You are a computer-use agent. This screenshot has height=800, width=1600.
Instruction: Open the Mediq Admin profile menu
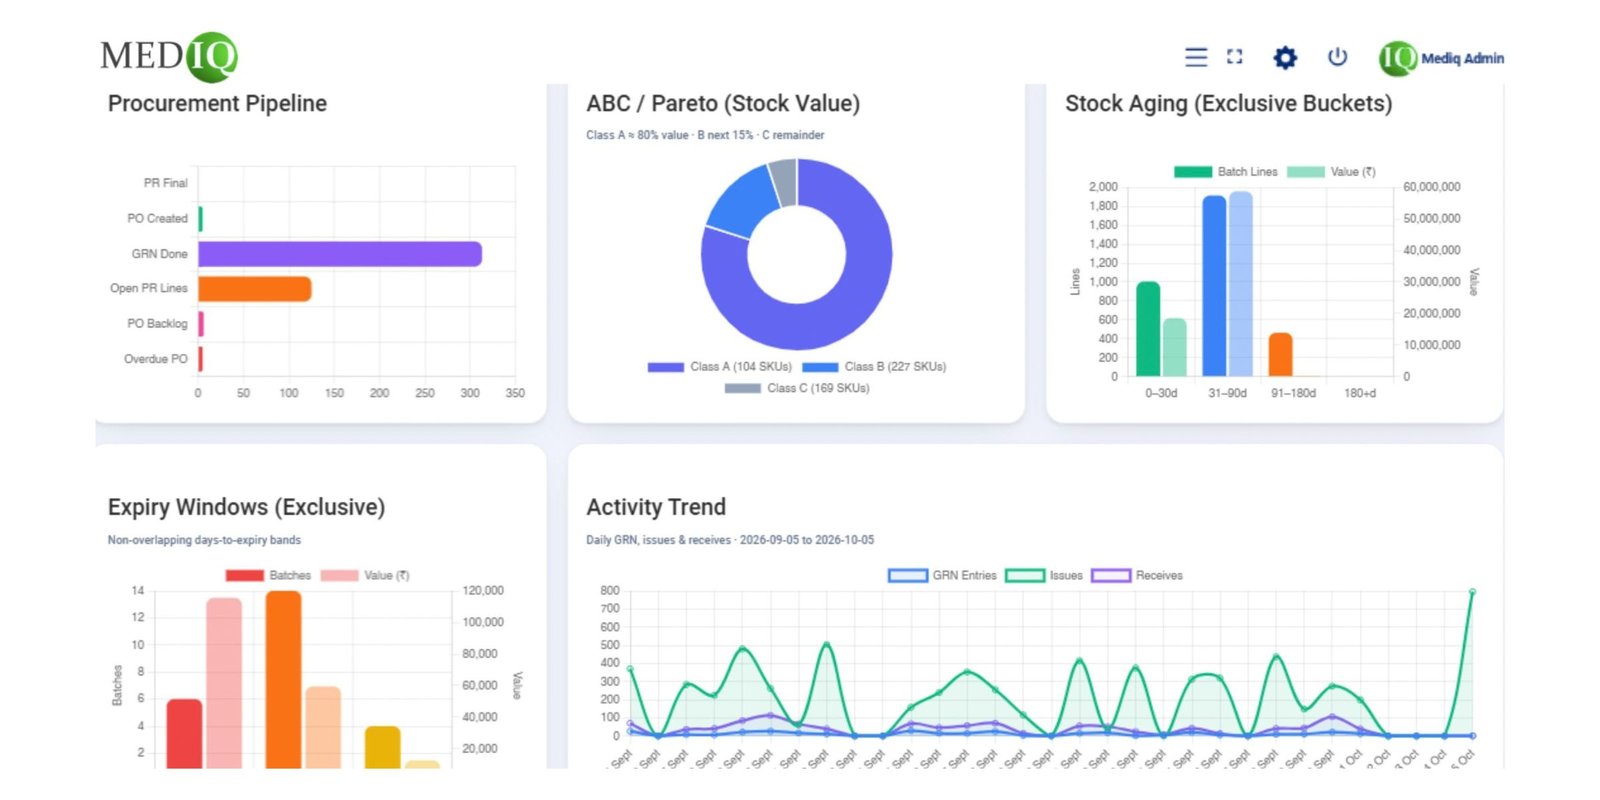coord(1441,58)
